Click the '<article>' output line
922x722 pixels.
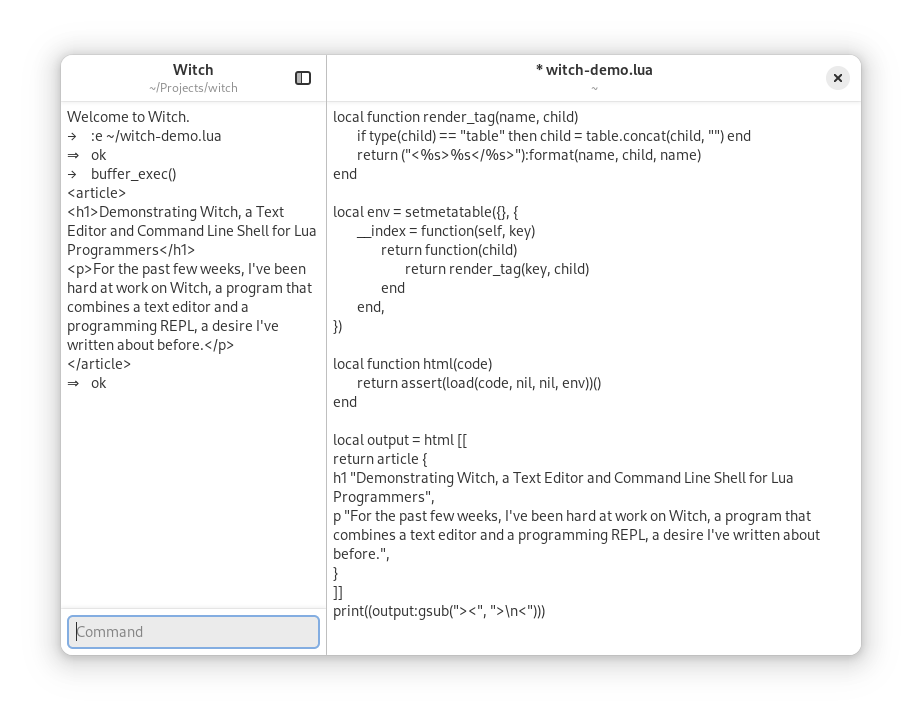[96, 193]
